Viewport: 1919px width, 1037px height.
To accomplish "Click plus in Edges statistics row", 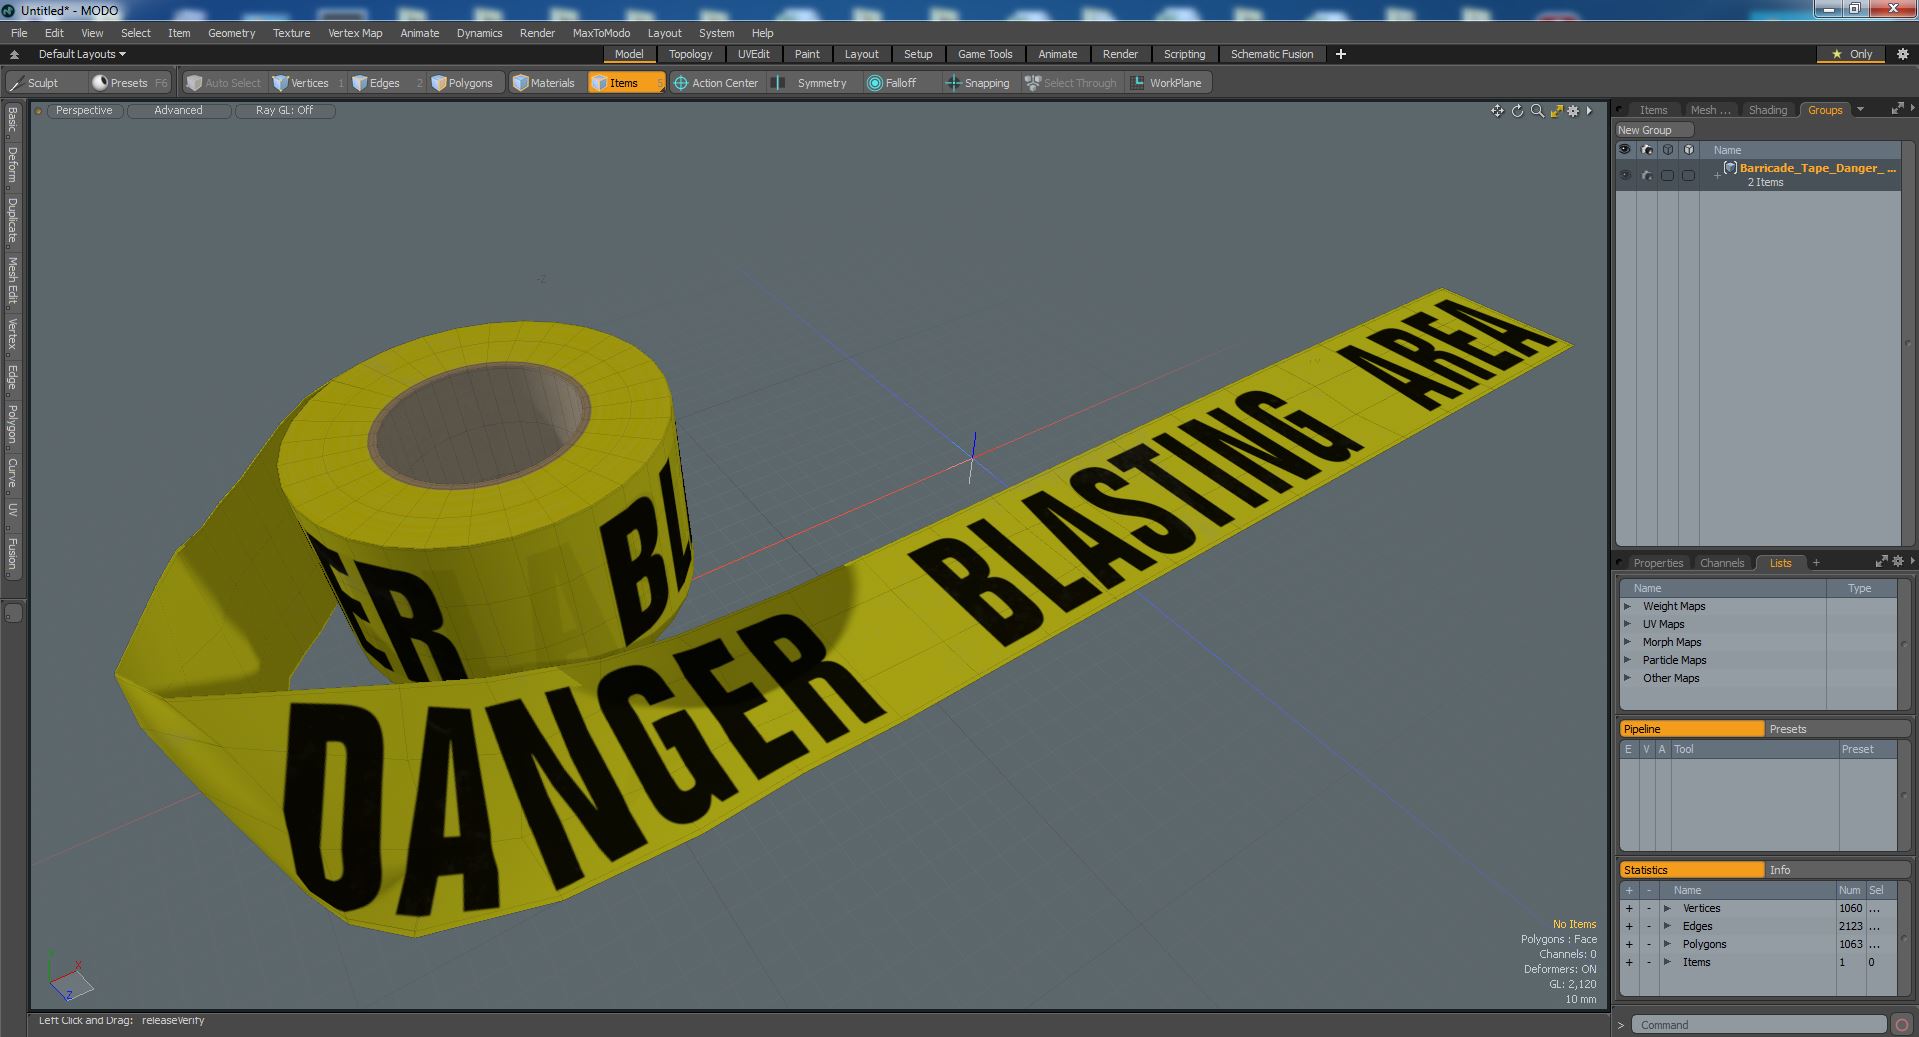I will [x=1628, y=926].
